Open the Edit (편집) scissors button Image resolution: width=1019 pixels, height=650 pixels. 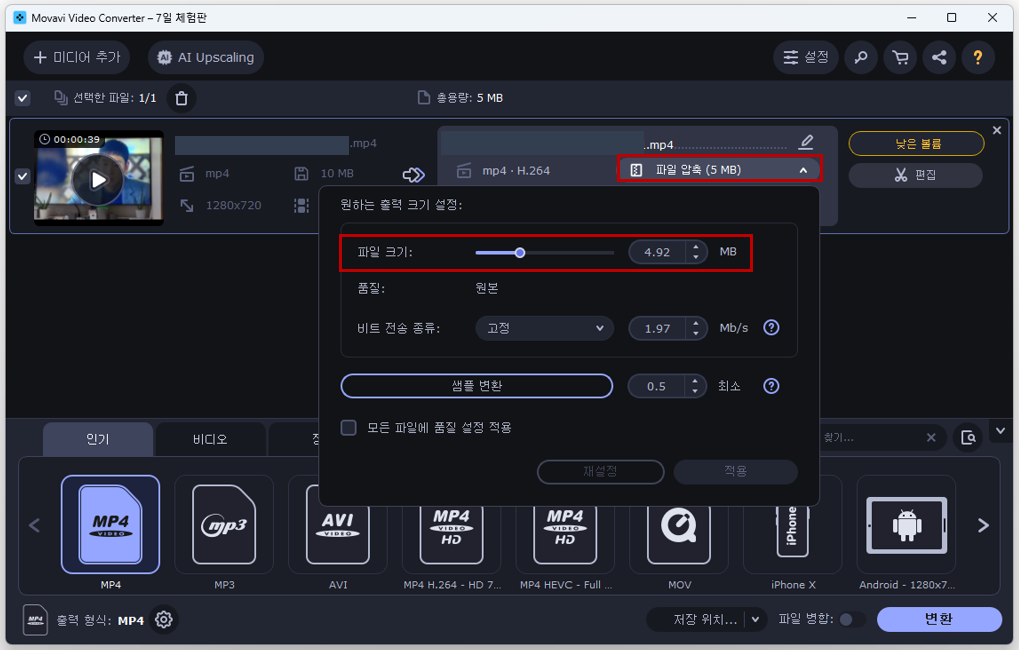916,175
